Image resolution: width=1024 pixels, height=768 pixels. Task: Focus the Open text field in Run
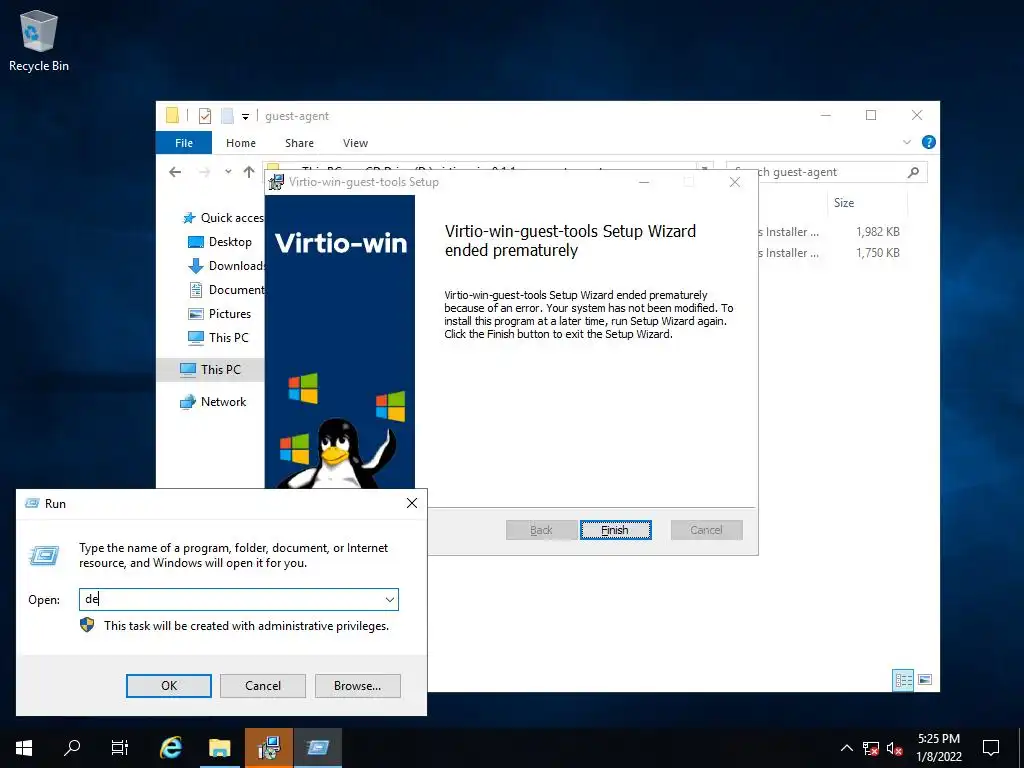pyautogui.click(x=231, y=600)
